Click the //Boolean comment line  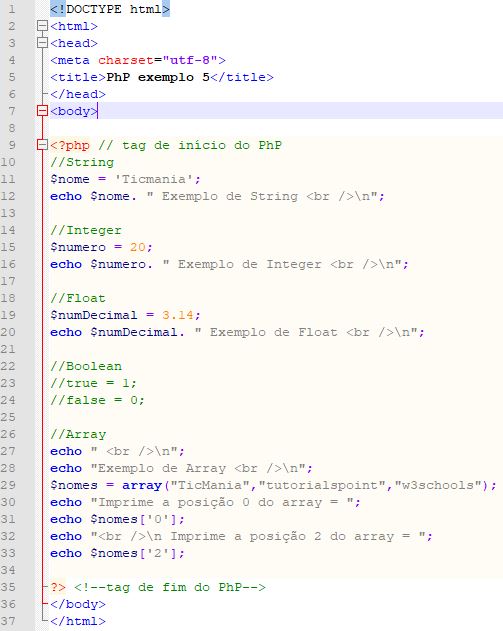[86, 366]
